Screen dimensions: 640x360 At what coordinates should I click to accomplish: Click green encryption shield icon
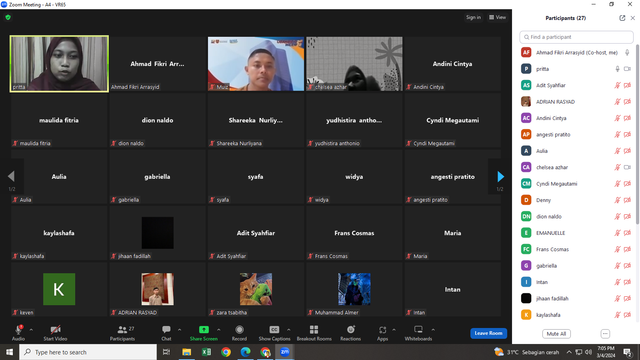(x=8, y=18)
